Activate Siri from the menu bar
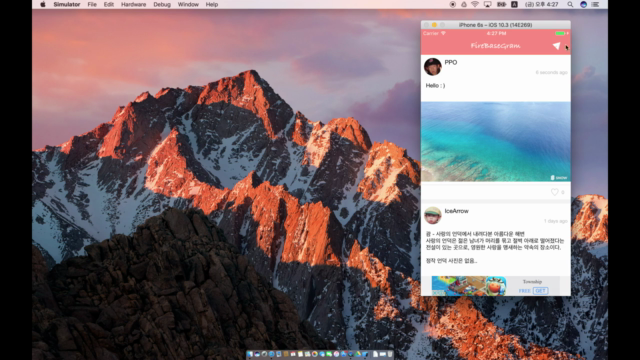 pyautogui.click(x=583, y=4)
